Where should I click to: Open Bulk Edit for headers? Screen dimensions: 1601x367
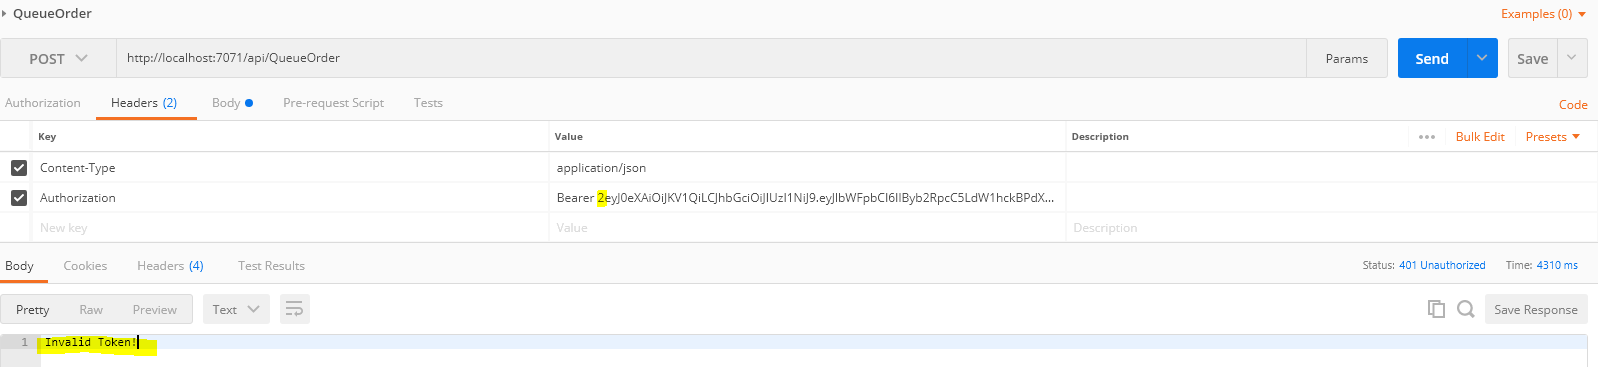click(x=1480, y=137)
